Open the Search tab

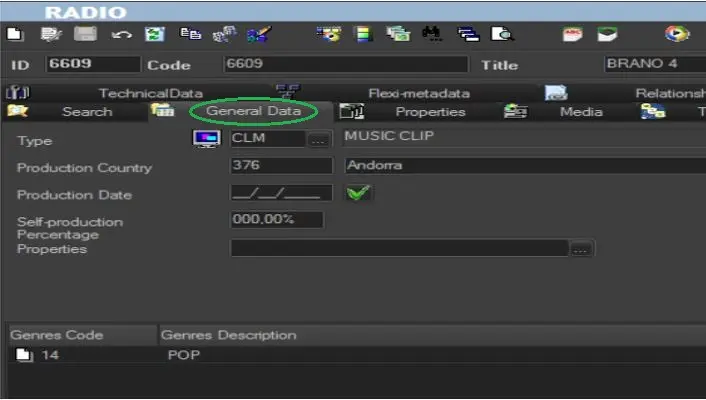click(87, 111)
